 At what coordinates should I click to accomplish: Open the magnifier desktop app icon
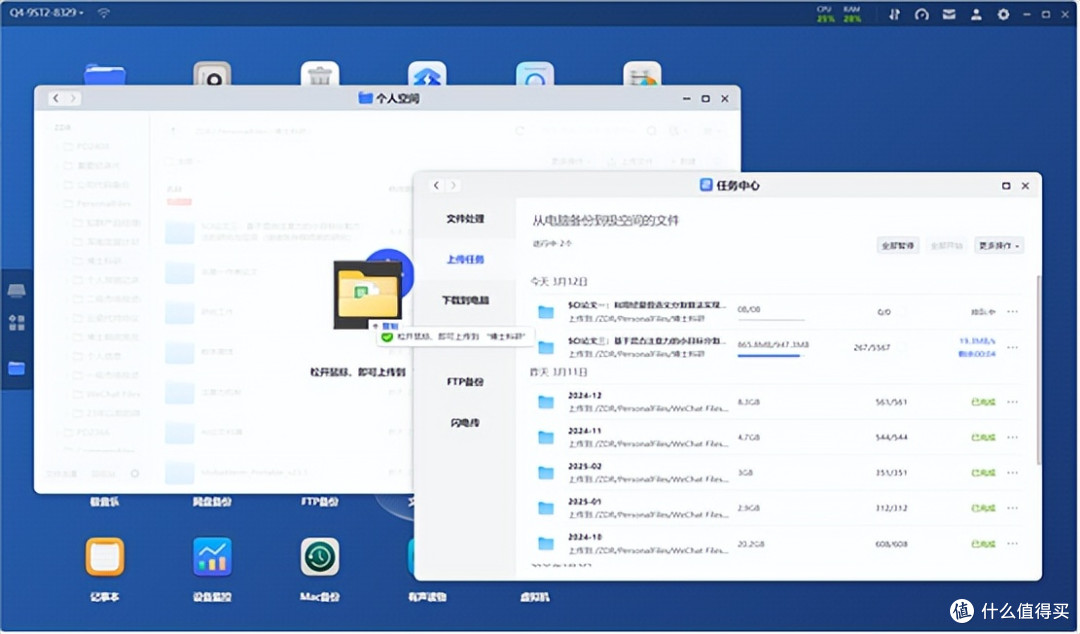[x=534, y=74]
